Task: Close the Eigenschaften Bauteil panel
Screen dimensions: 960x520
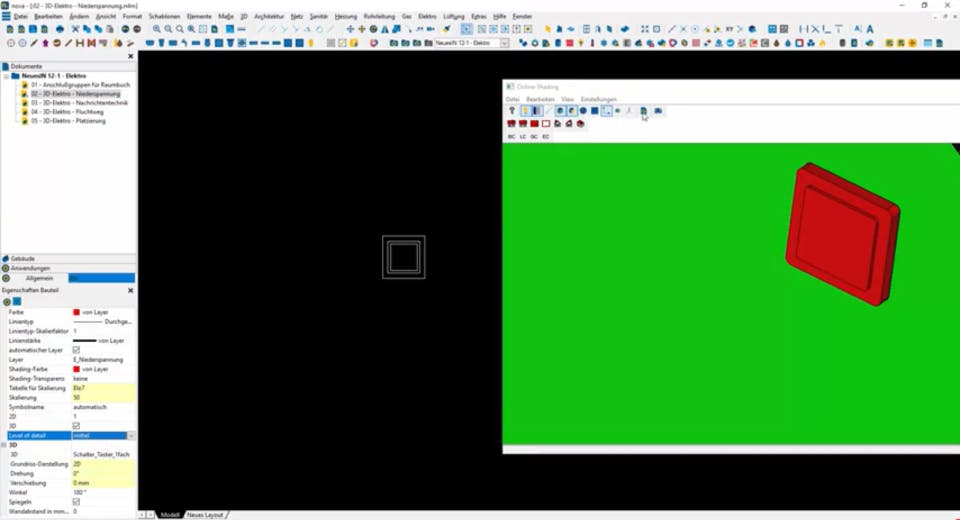Action: pyautogui.click(x=130, y=290)
